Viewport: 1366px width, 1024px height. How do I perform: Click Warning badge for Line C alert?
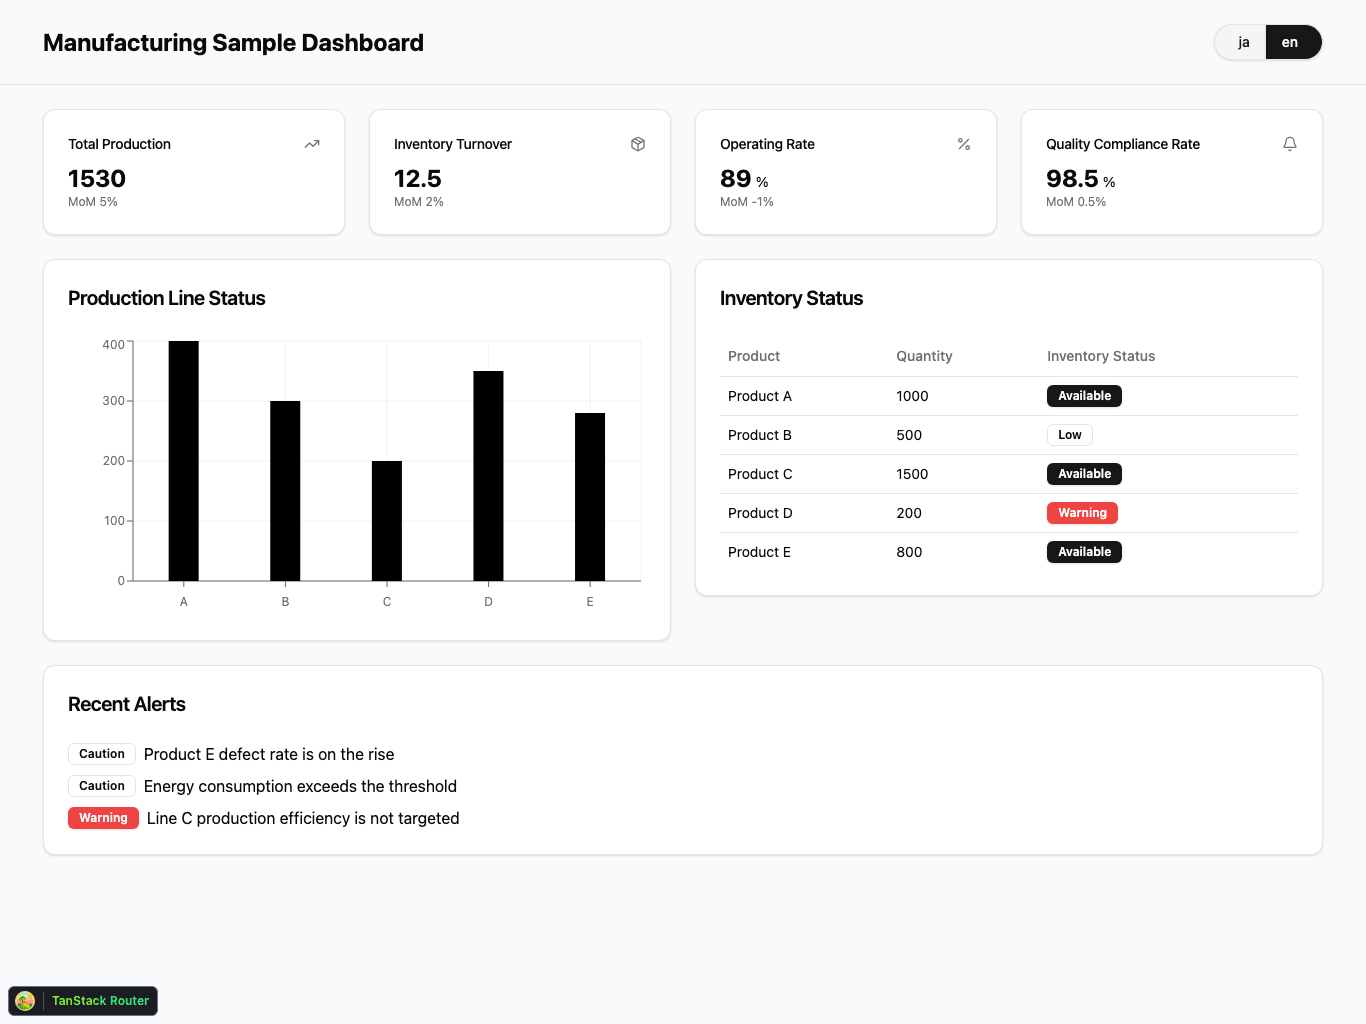click(x=103, y=818)
